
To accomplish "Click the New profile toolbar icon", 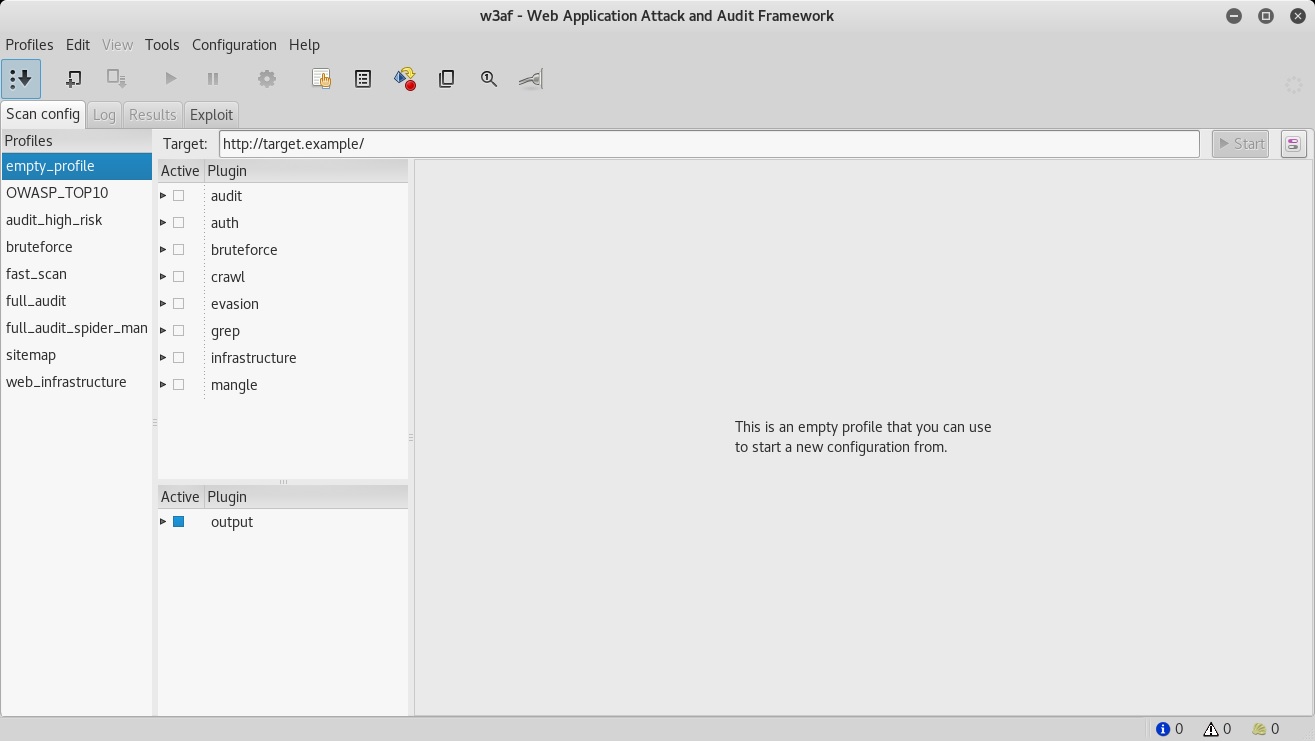I will 73,79.
